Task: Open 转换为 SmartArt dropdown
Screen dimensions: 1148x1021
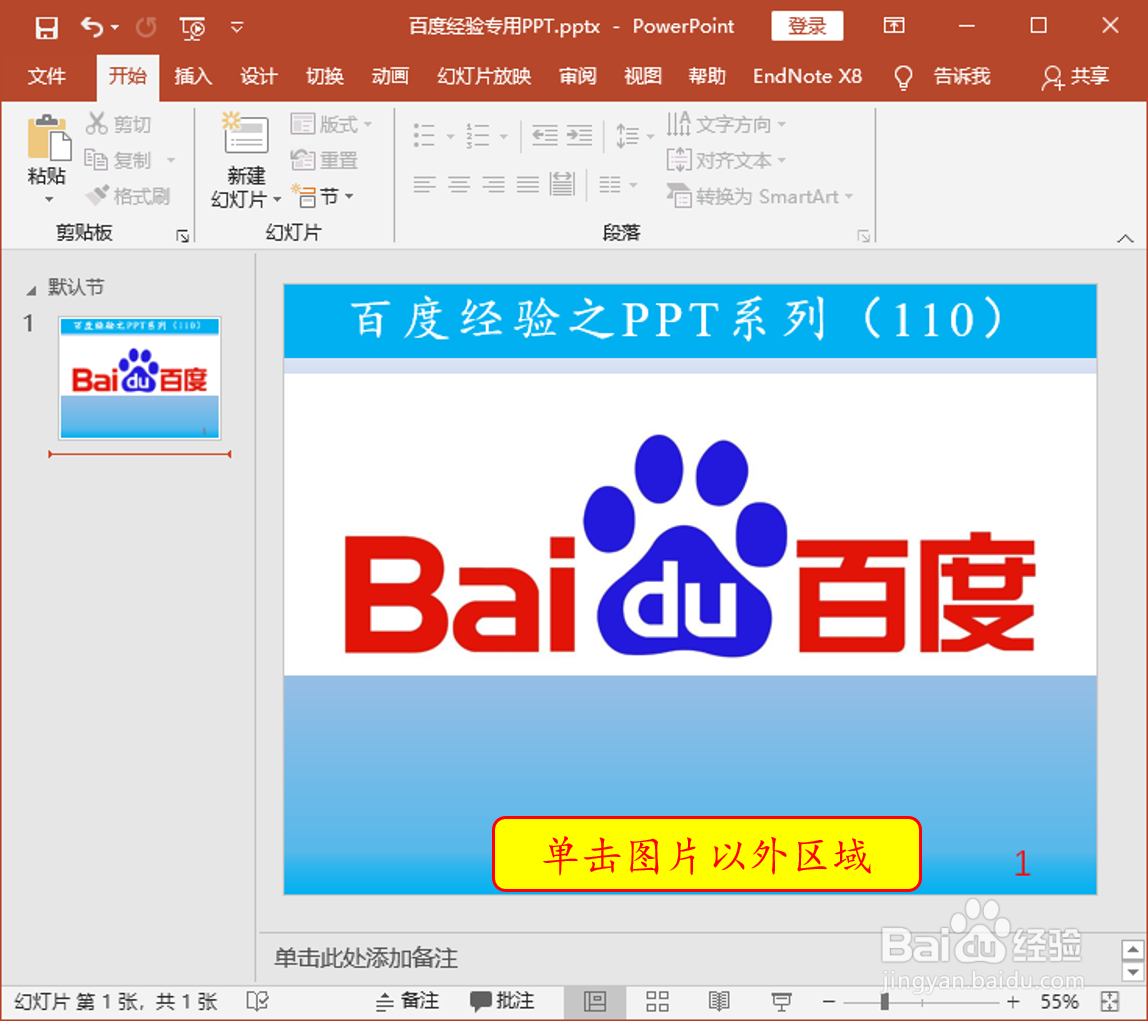Action: pyautogui.click(x=760, y=196)
